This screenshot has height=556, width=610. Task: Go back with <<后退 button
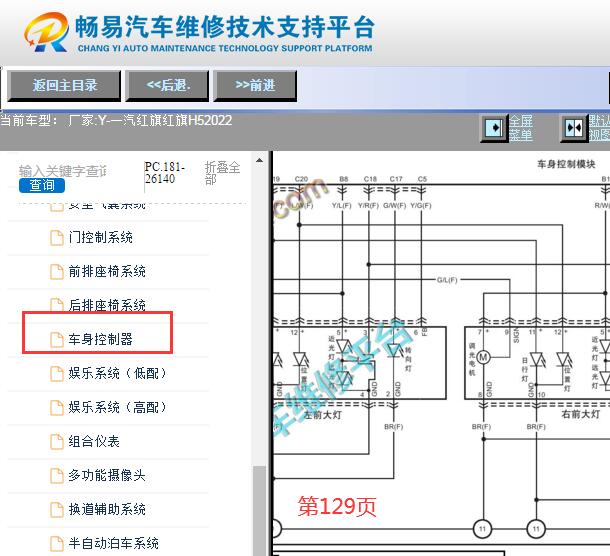167,86
